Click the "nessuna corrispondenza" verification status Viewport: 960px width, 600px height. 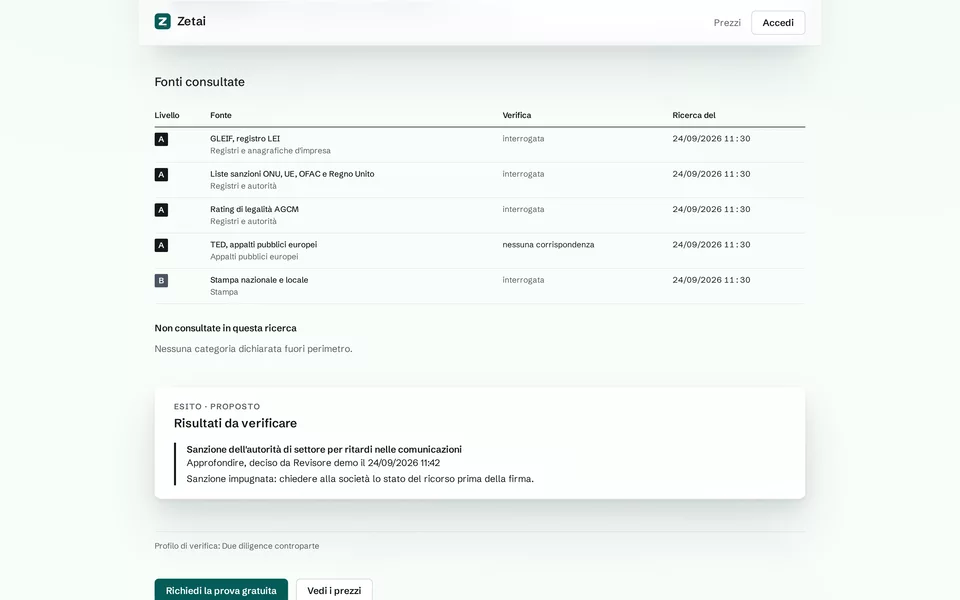548,244
